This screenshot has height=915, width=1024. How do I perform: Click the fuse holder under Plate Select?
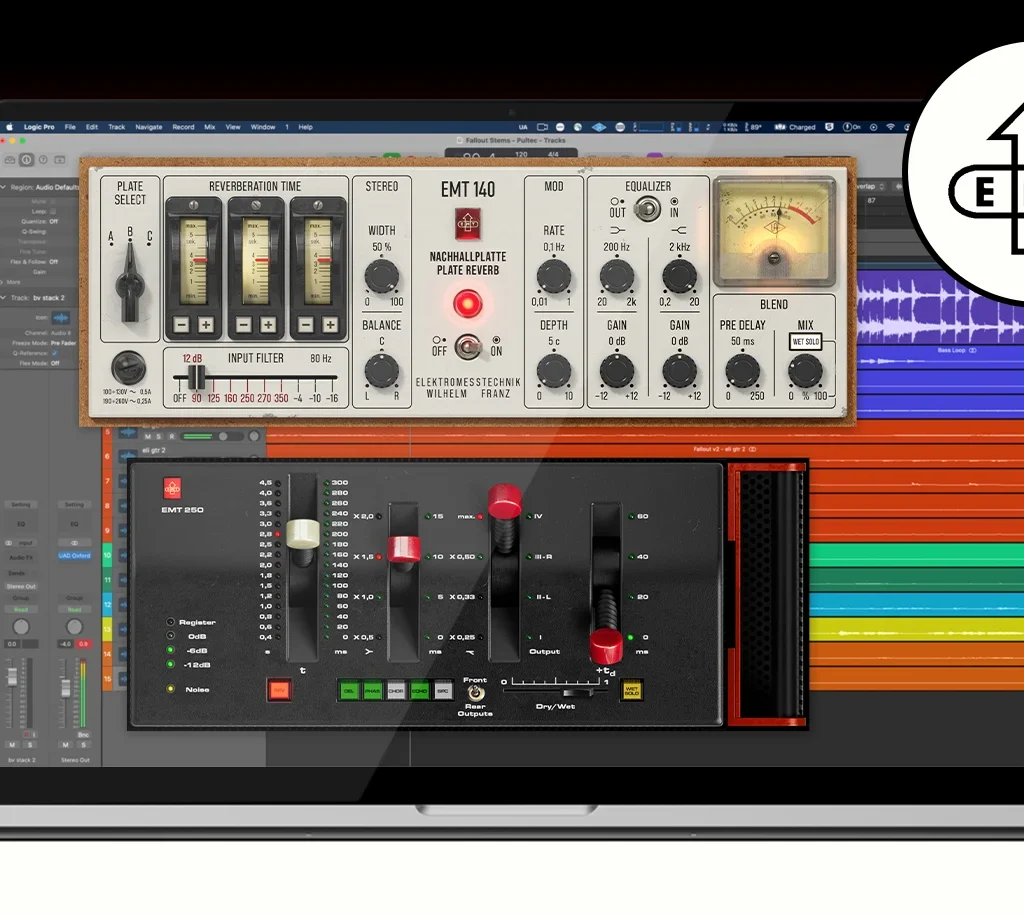coord(128,367)
